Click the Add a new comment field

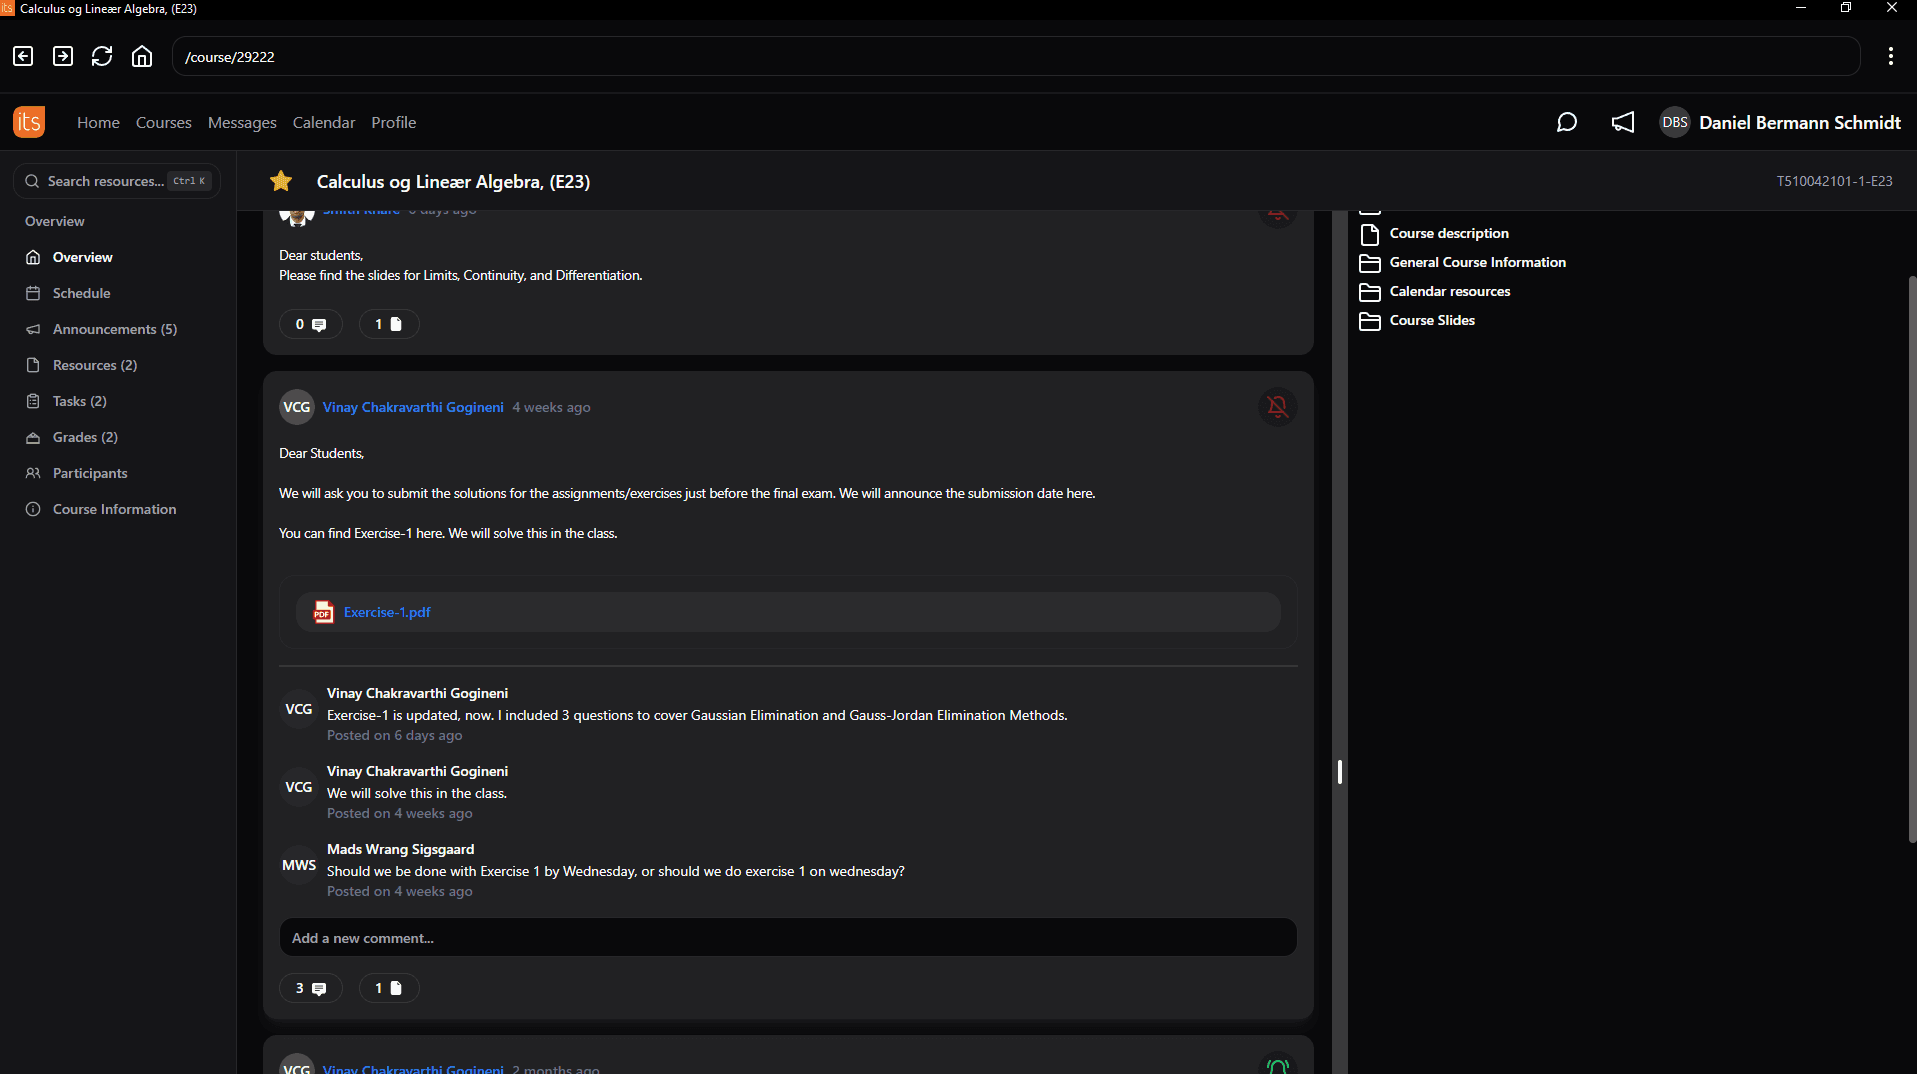point(787,938)
